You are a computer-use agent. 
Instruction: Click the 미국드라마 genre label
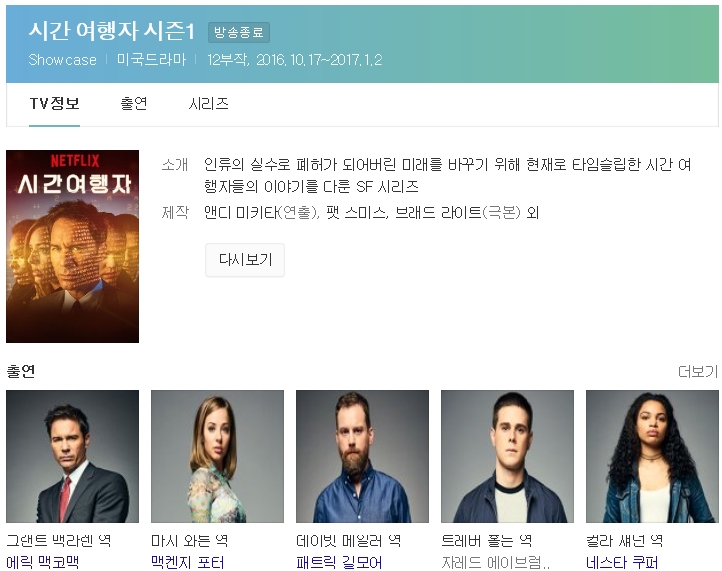151,60
